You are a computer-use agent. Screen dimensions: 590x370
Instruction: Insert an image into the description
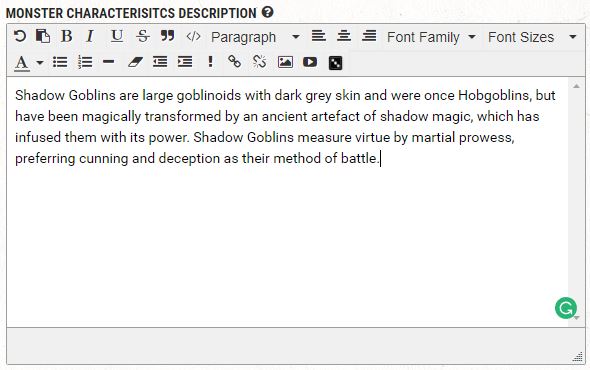[285, 62]
